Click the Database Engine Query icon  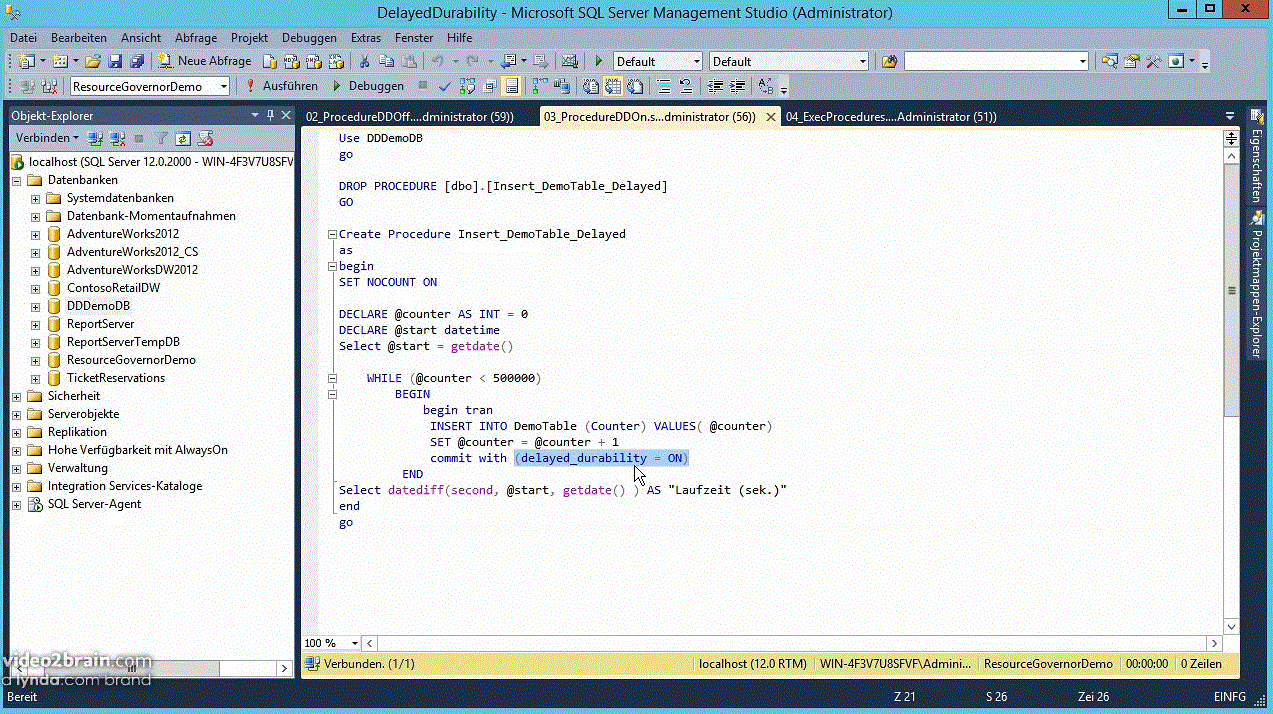(x=270, y=61)
